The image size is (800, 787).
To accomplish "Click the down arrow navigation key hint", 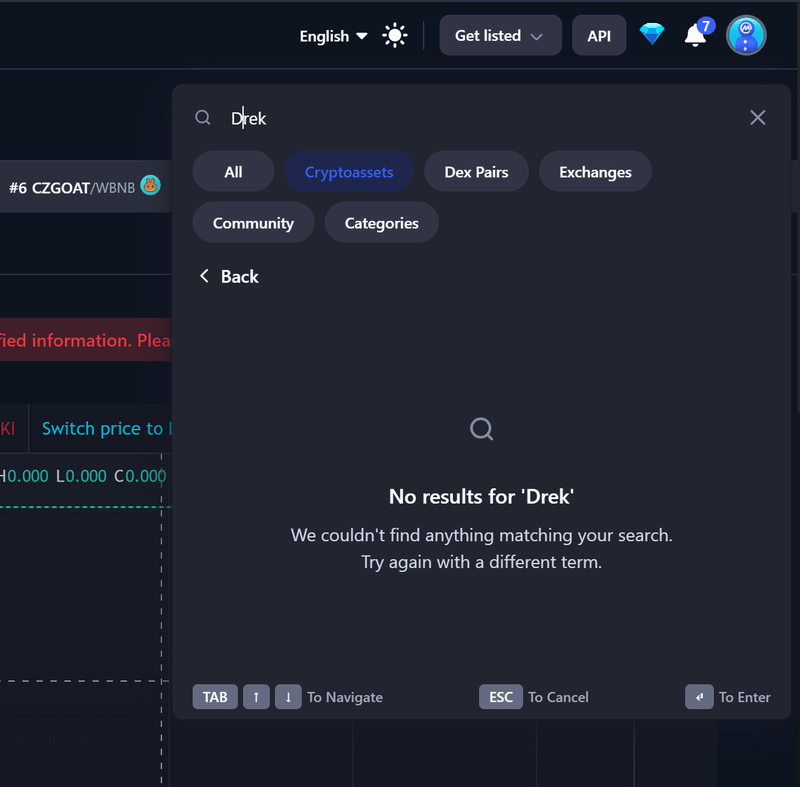I will [288, 697].
